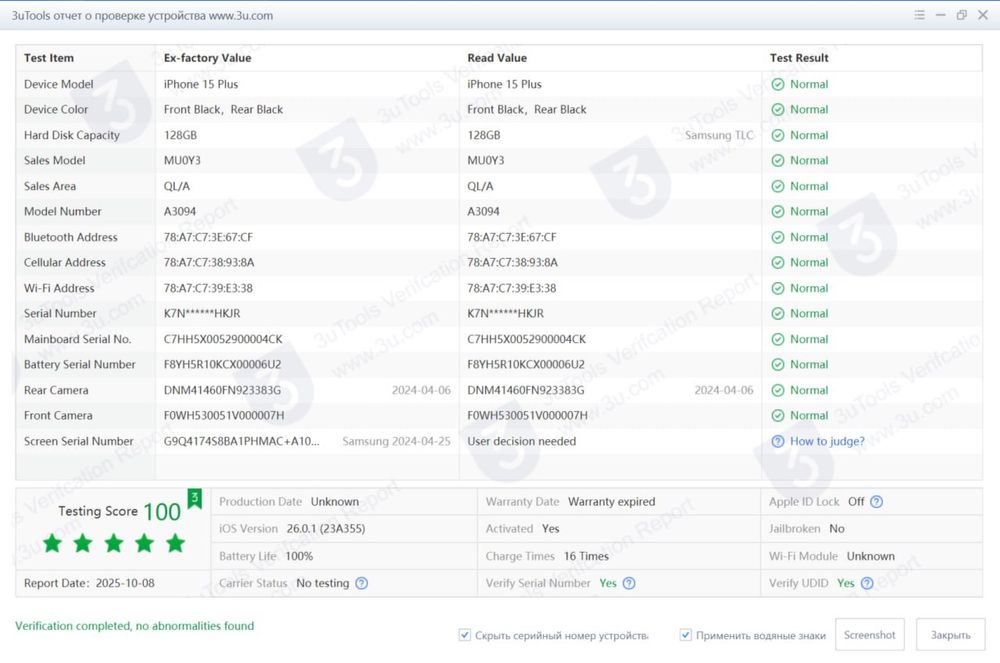Click the Verification completed, no abnormalities found message

[x=135, y=626]
